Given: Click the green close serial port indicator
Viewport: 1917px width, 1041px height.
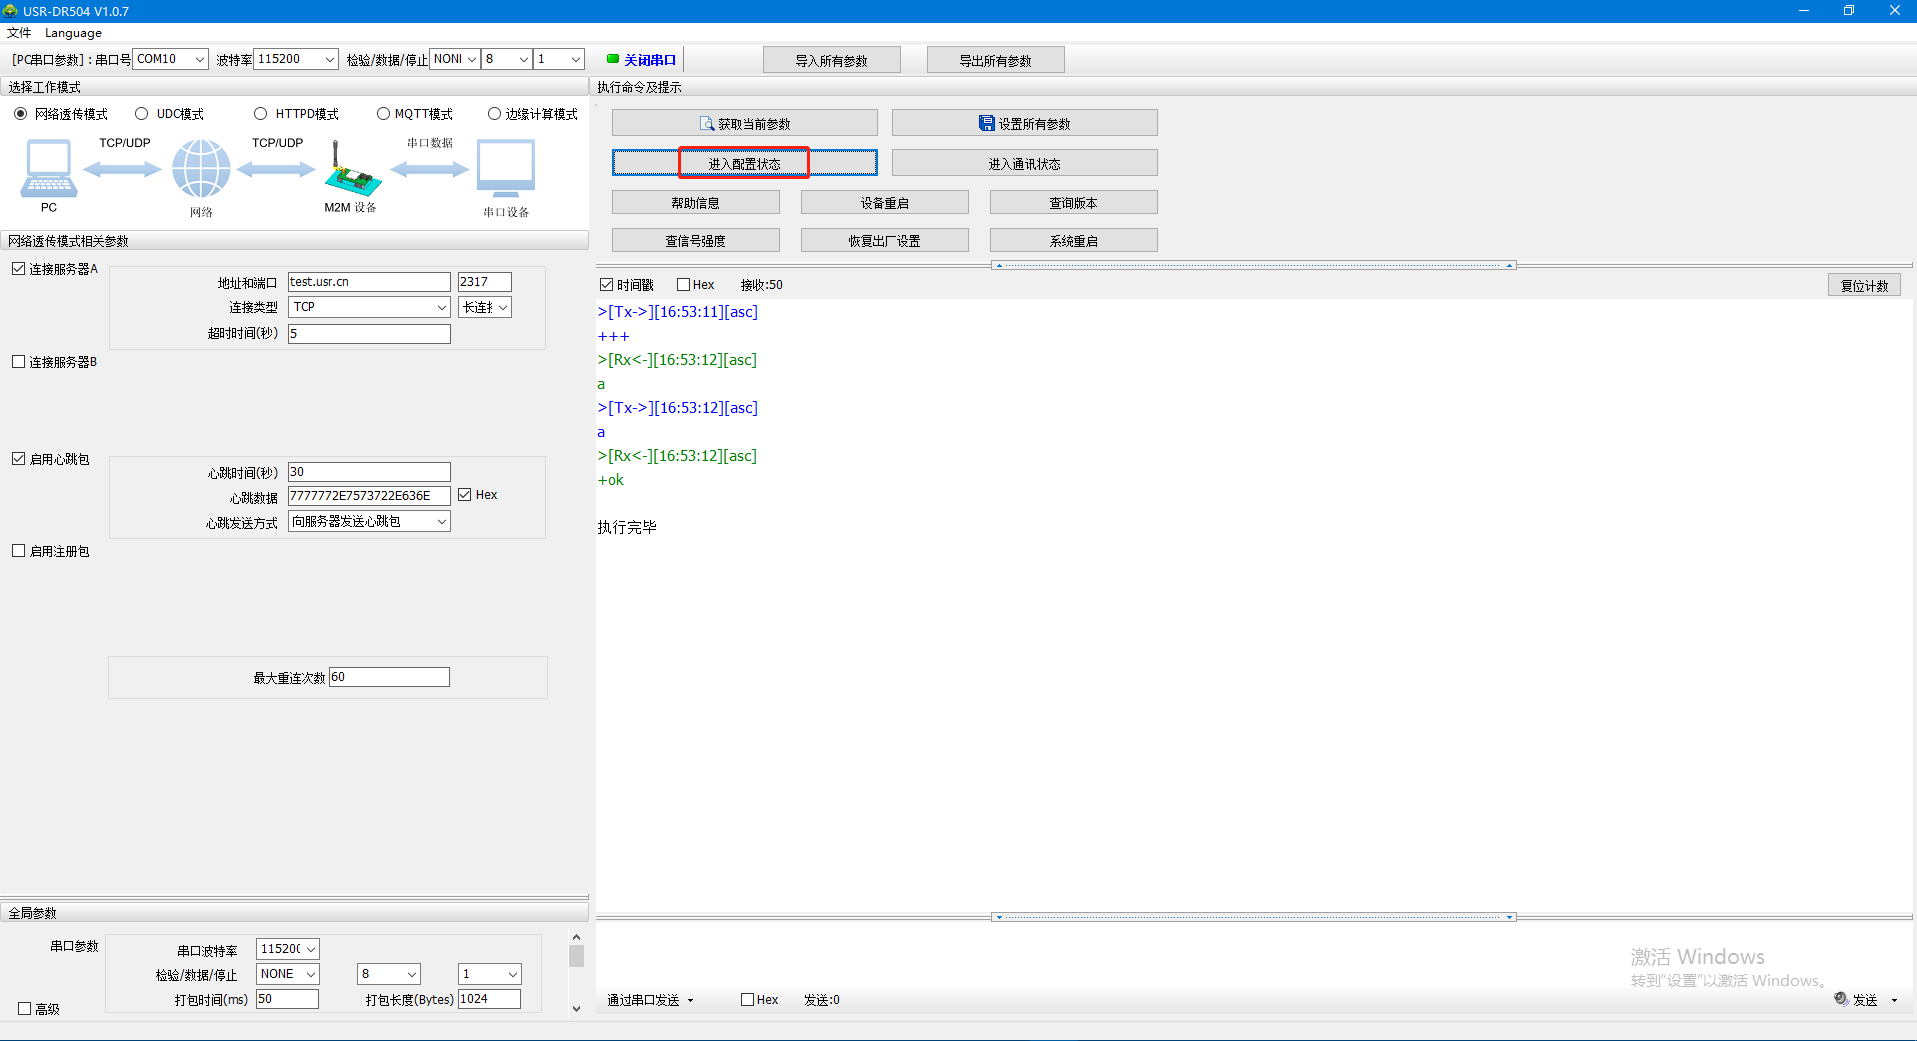Looking at the screenshot, I should point(613,59).
